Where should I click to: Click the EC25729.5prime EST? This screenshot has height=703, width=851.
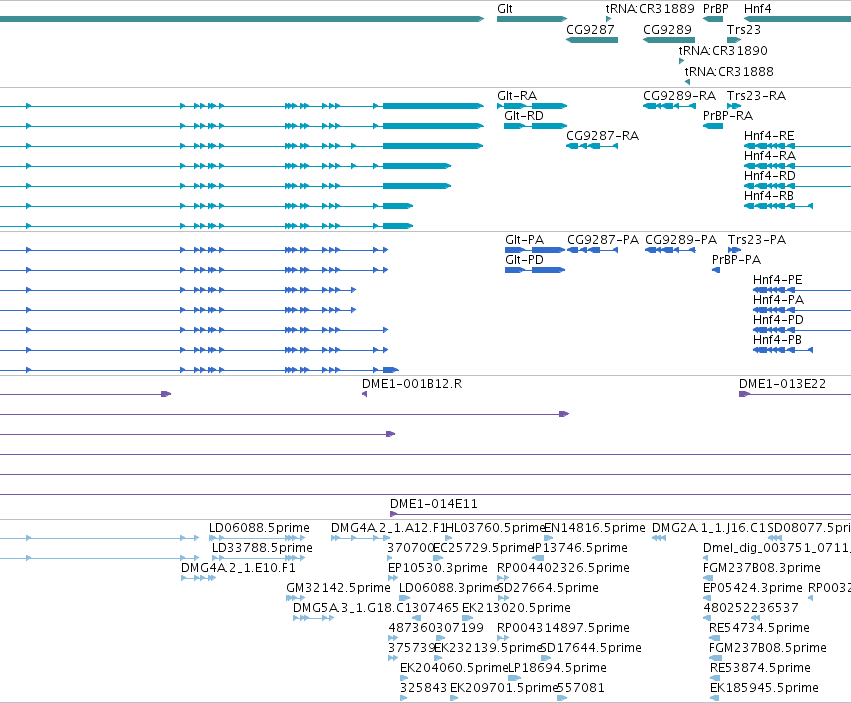[438, 558]
